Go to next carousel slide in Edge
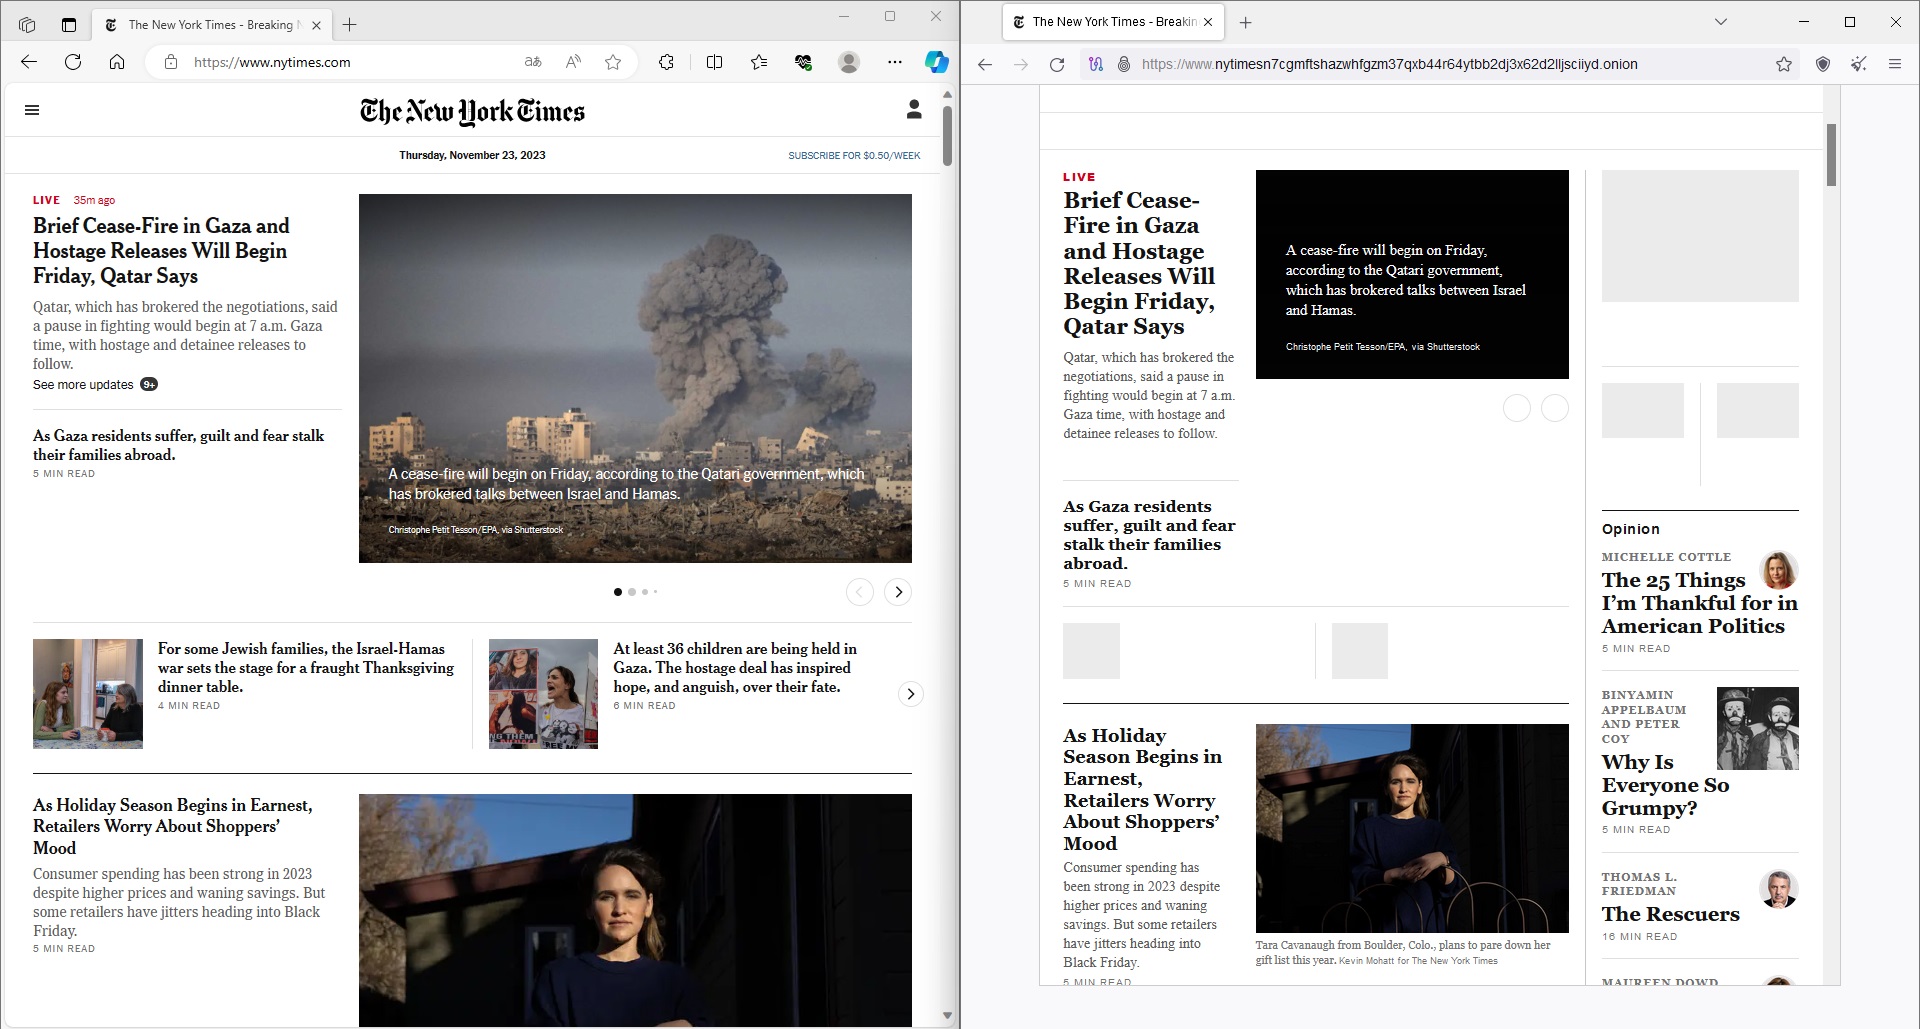This screenshot has height=1029, width=1920. point(898,592)
